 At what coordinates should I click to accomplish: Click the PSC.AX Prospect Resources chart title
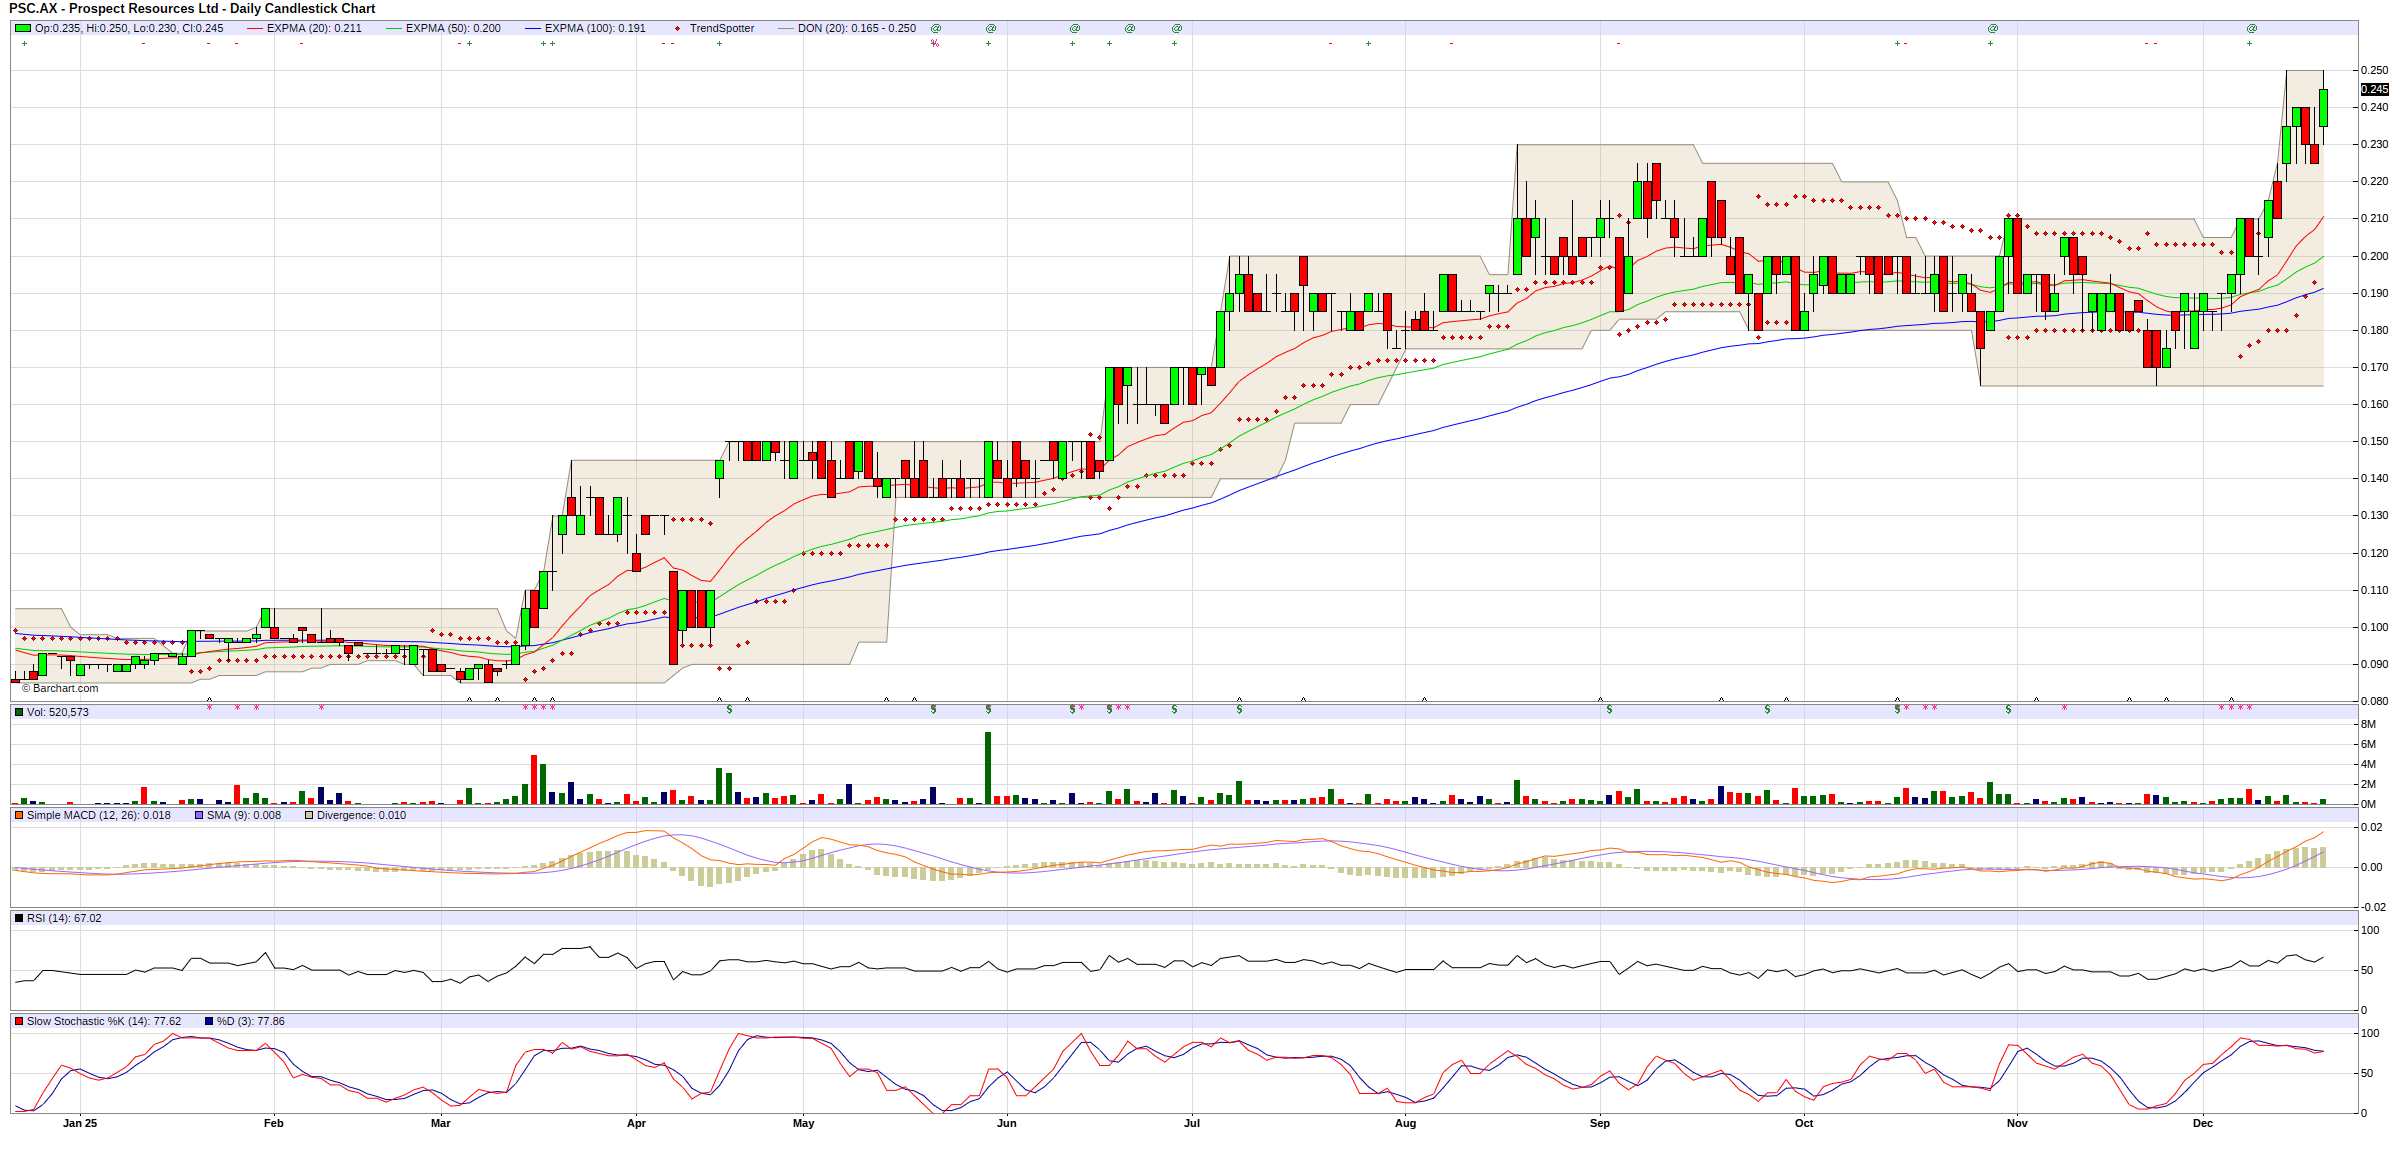192,8
